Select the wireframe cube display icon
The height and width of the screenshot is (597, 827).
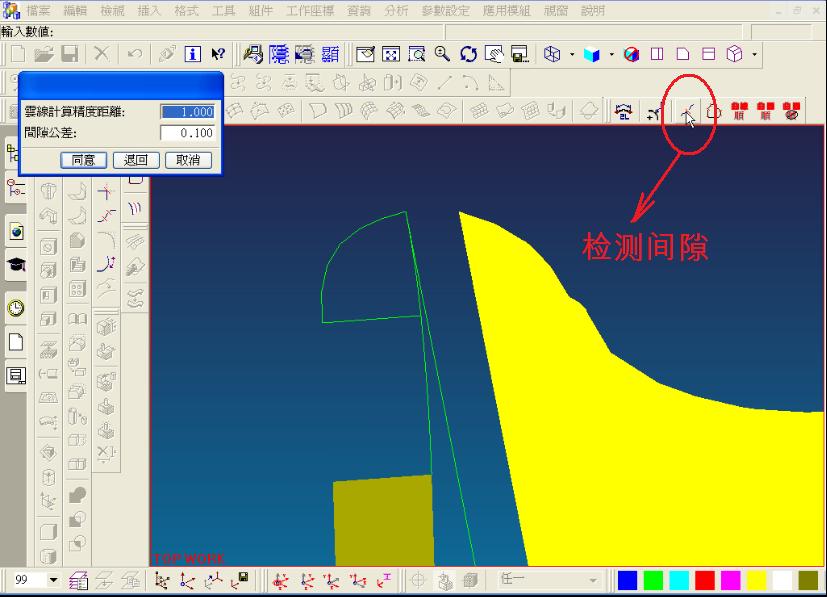[552, 54]
